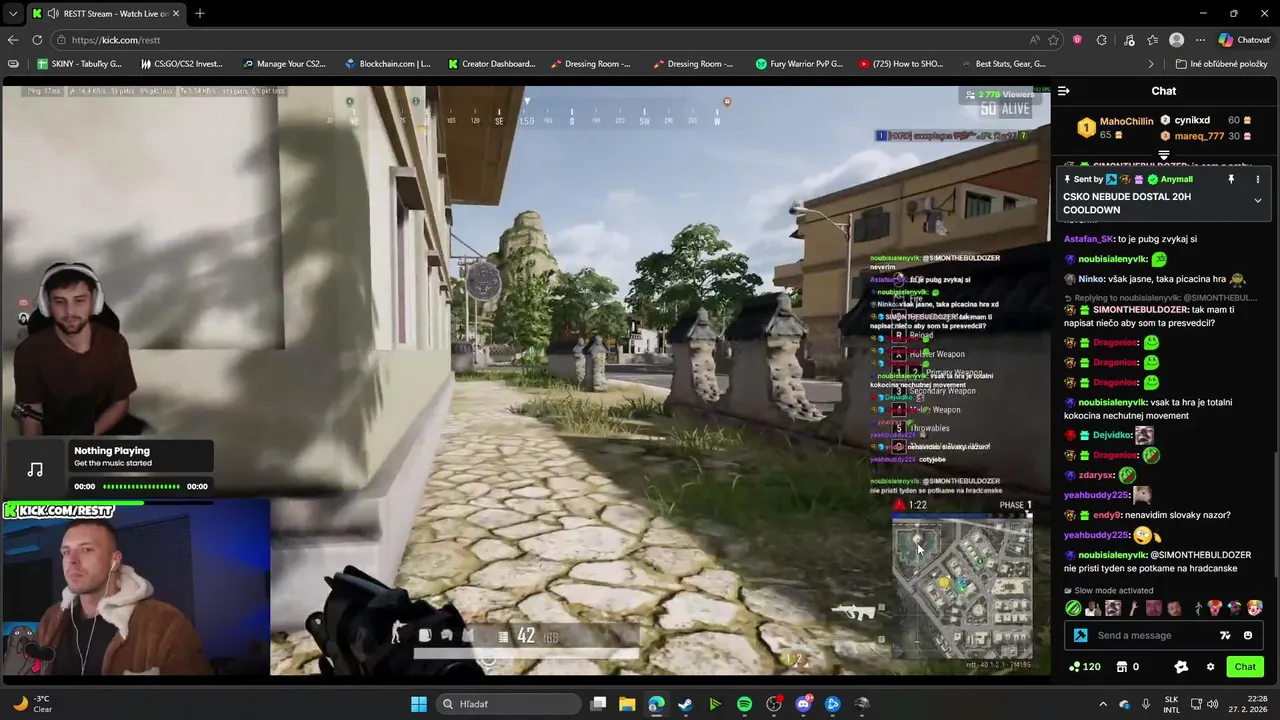Screen dimensions: 1280x720
Task: Open Discord from the taskbar
Action: coord(803,704)
